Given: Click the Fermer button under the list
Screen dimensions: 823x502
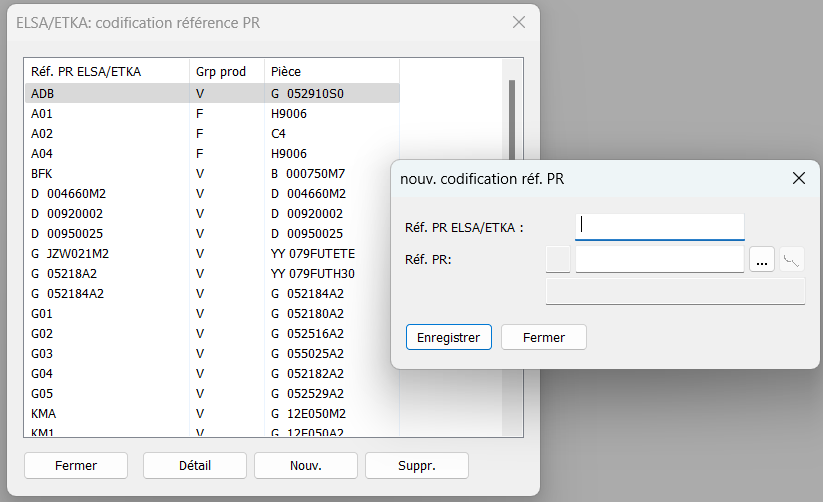Looking at the screenshot, I should (76, 465).
